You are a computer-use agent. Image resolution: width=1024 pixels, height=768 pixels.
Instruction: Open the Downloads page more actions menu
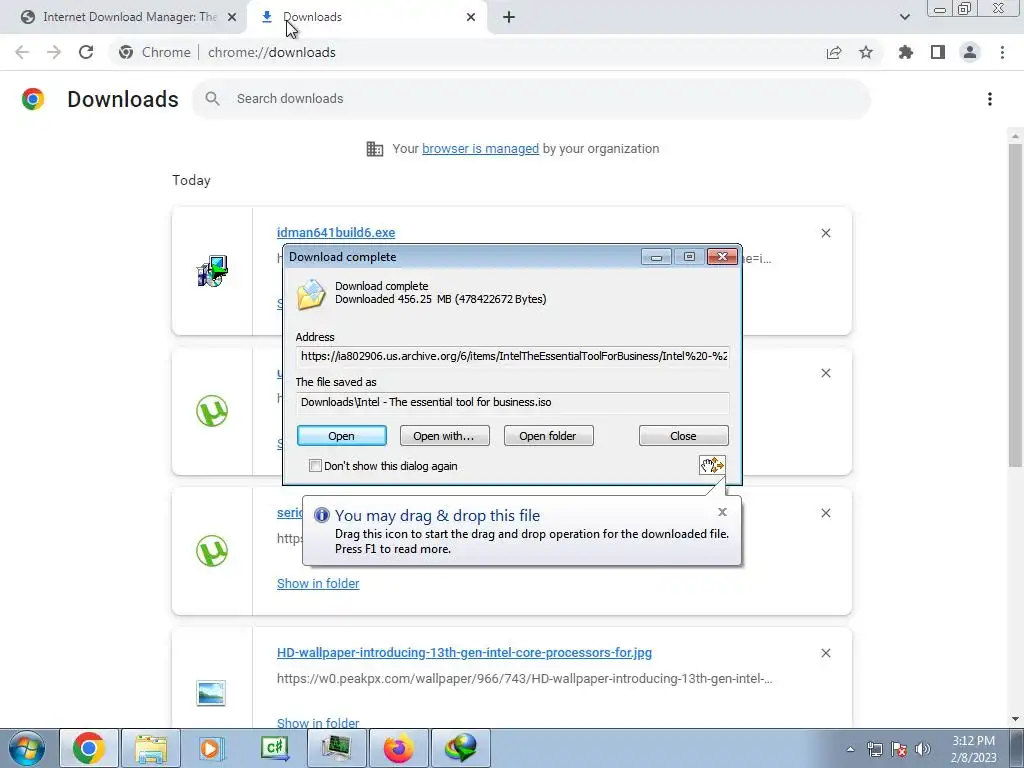[990, 99]
